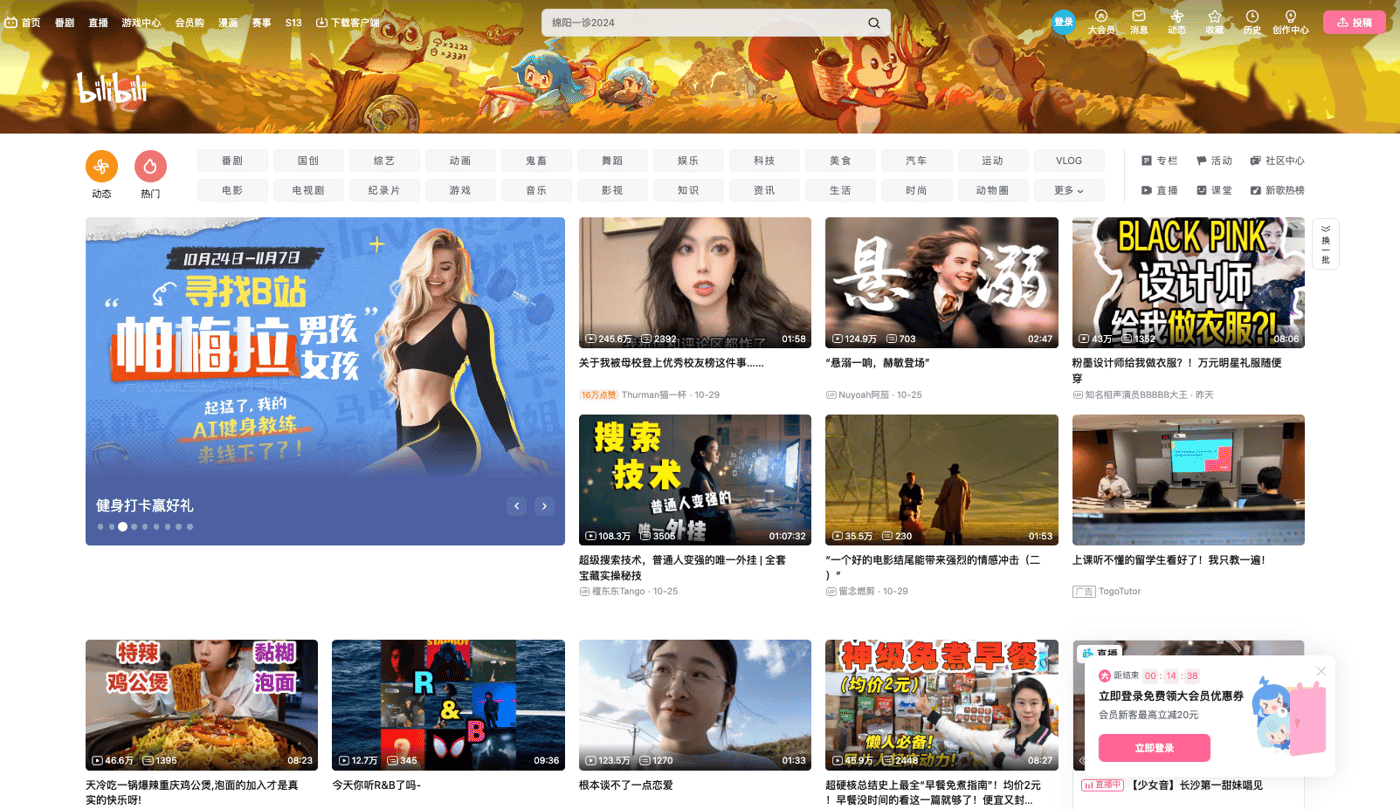The image size is (1400, 809).
Task: Open the 番剧 menu in top navigation
Action: point(63,21)
